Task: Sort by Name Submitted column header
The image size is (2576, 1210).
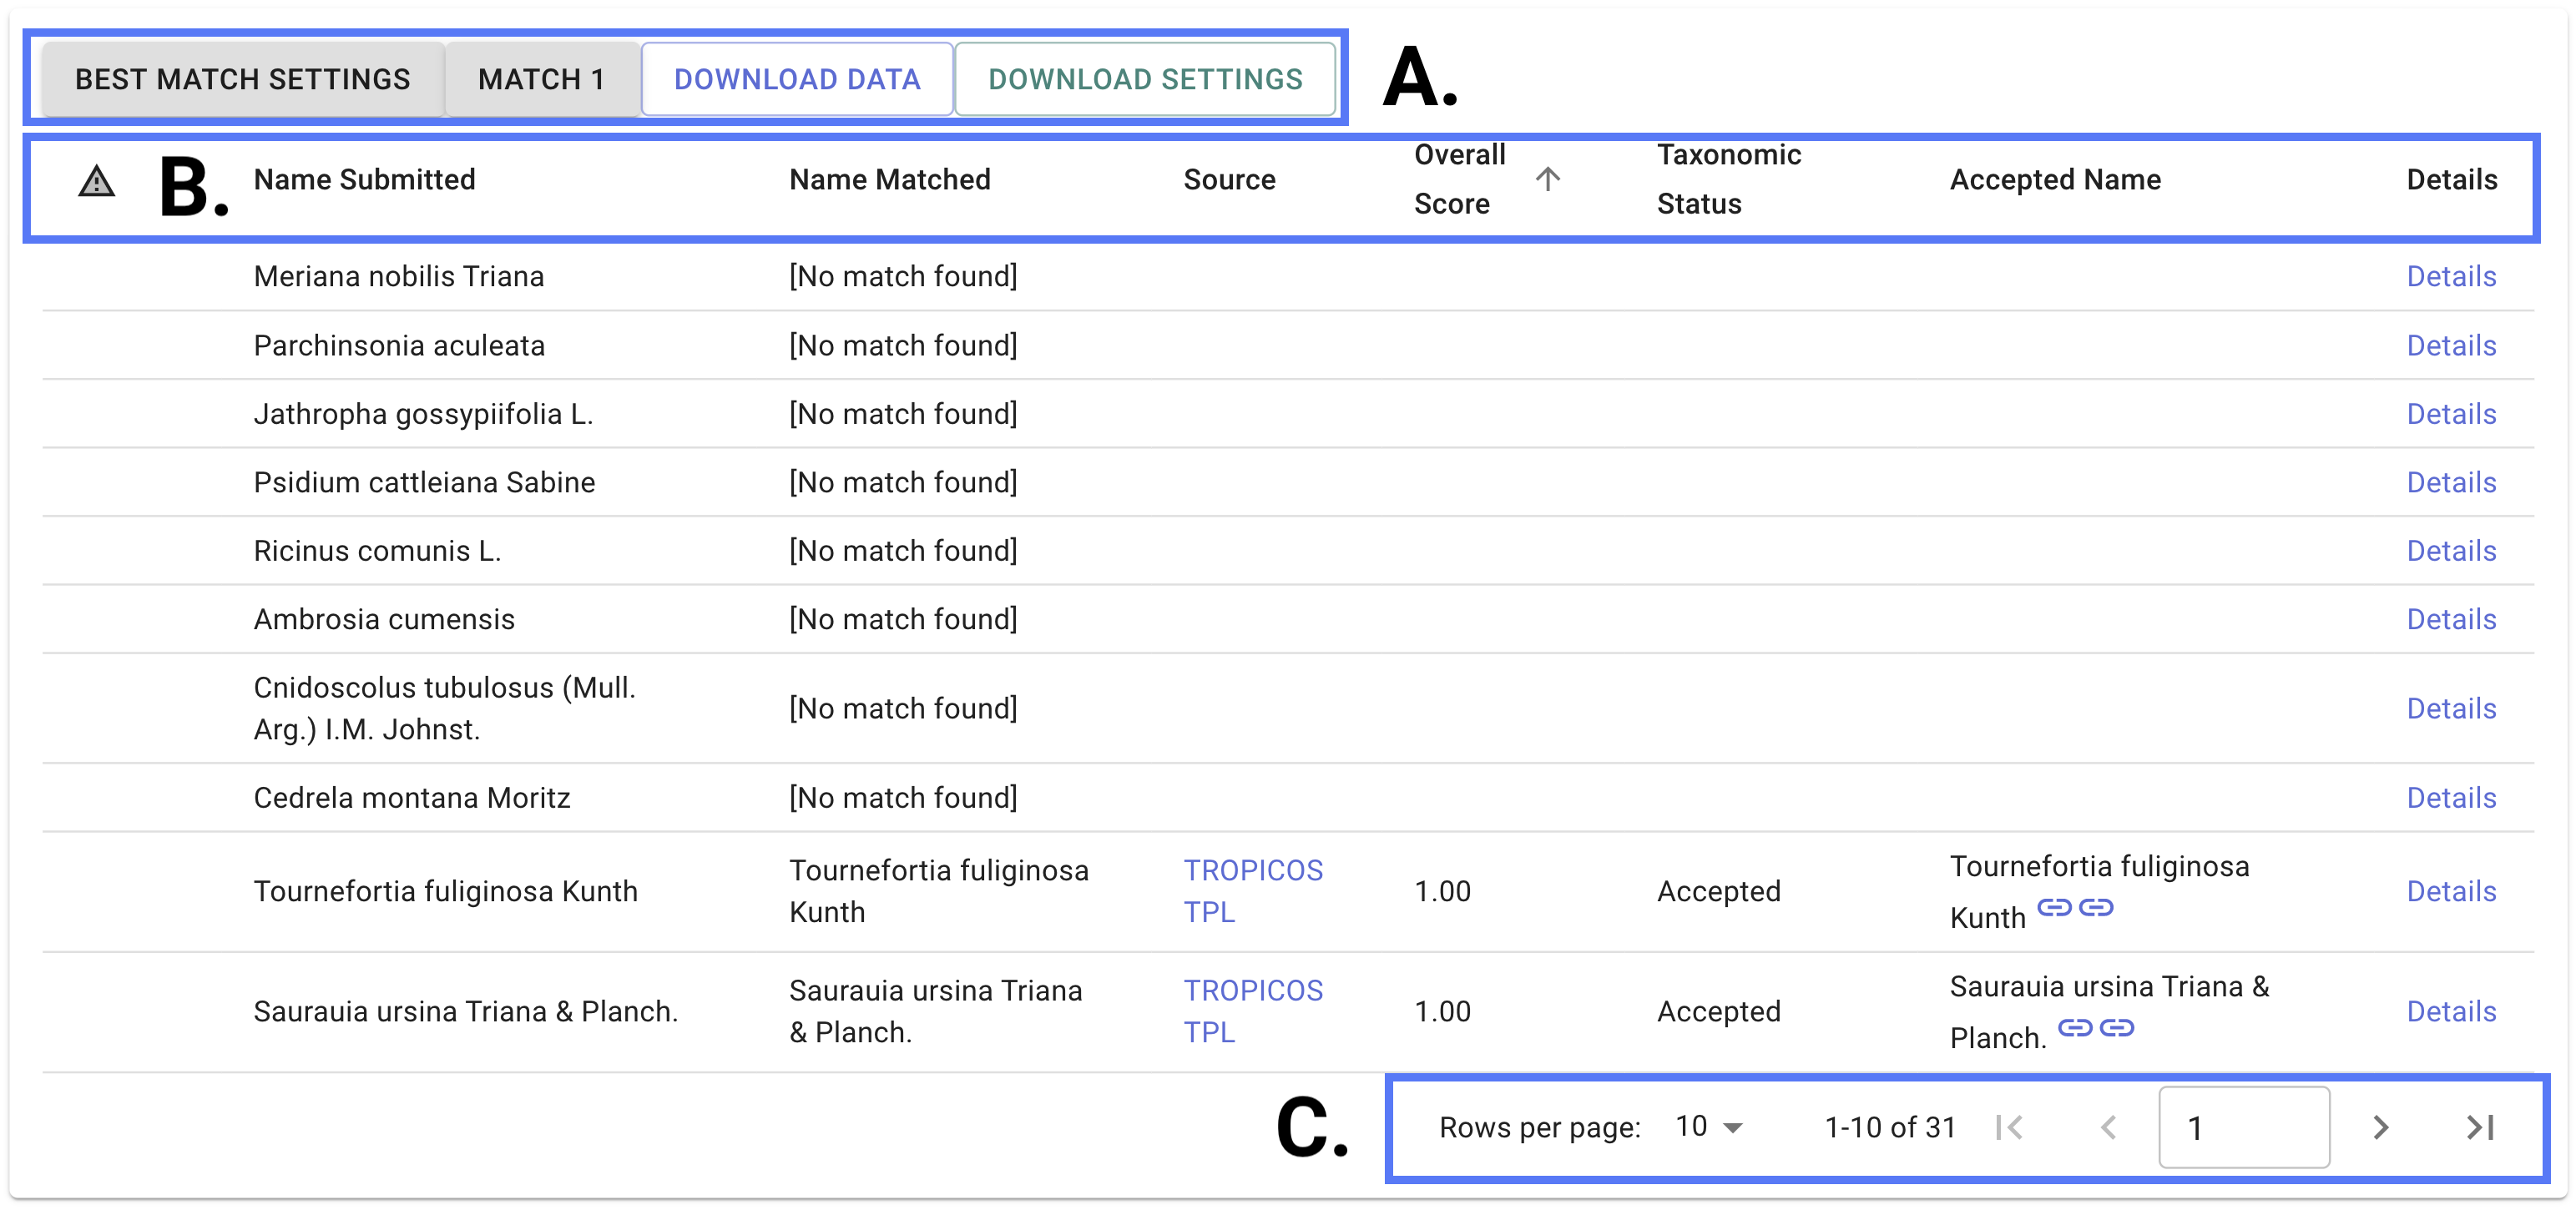Action: 364,179
